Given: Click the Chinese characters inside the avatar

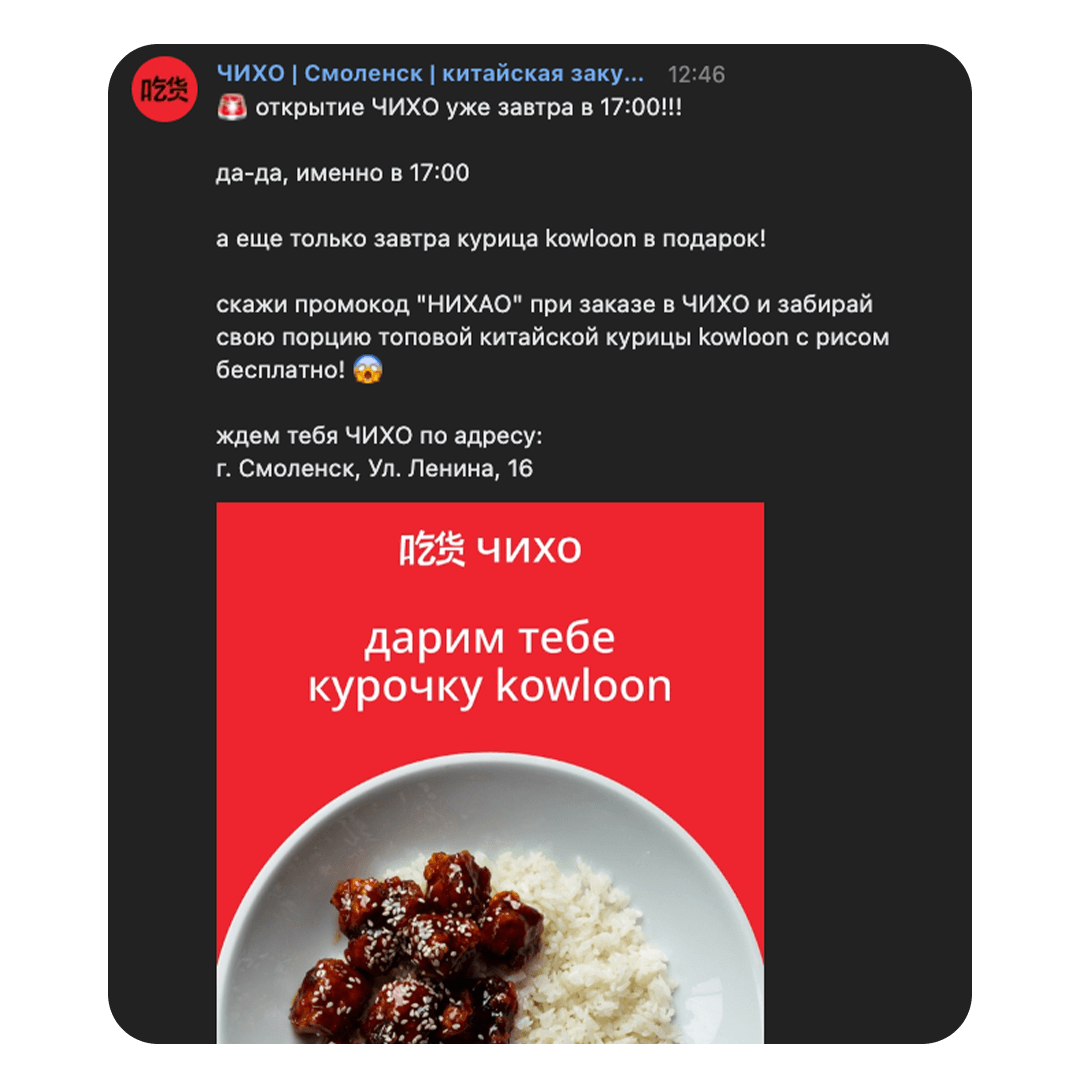Looking at the screenshot, I should [x=165, y=90].
